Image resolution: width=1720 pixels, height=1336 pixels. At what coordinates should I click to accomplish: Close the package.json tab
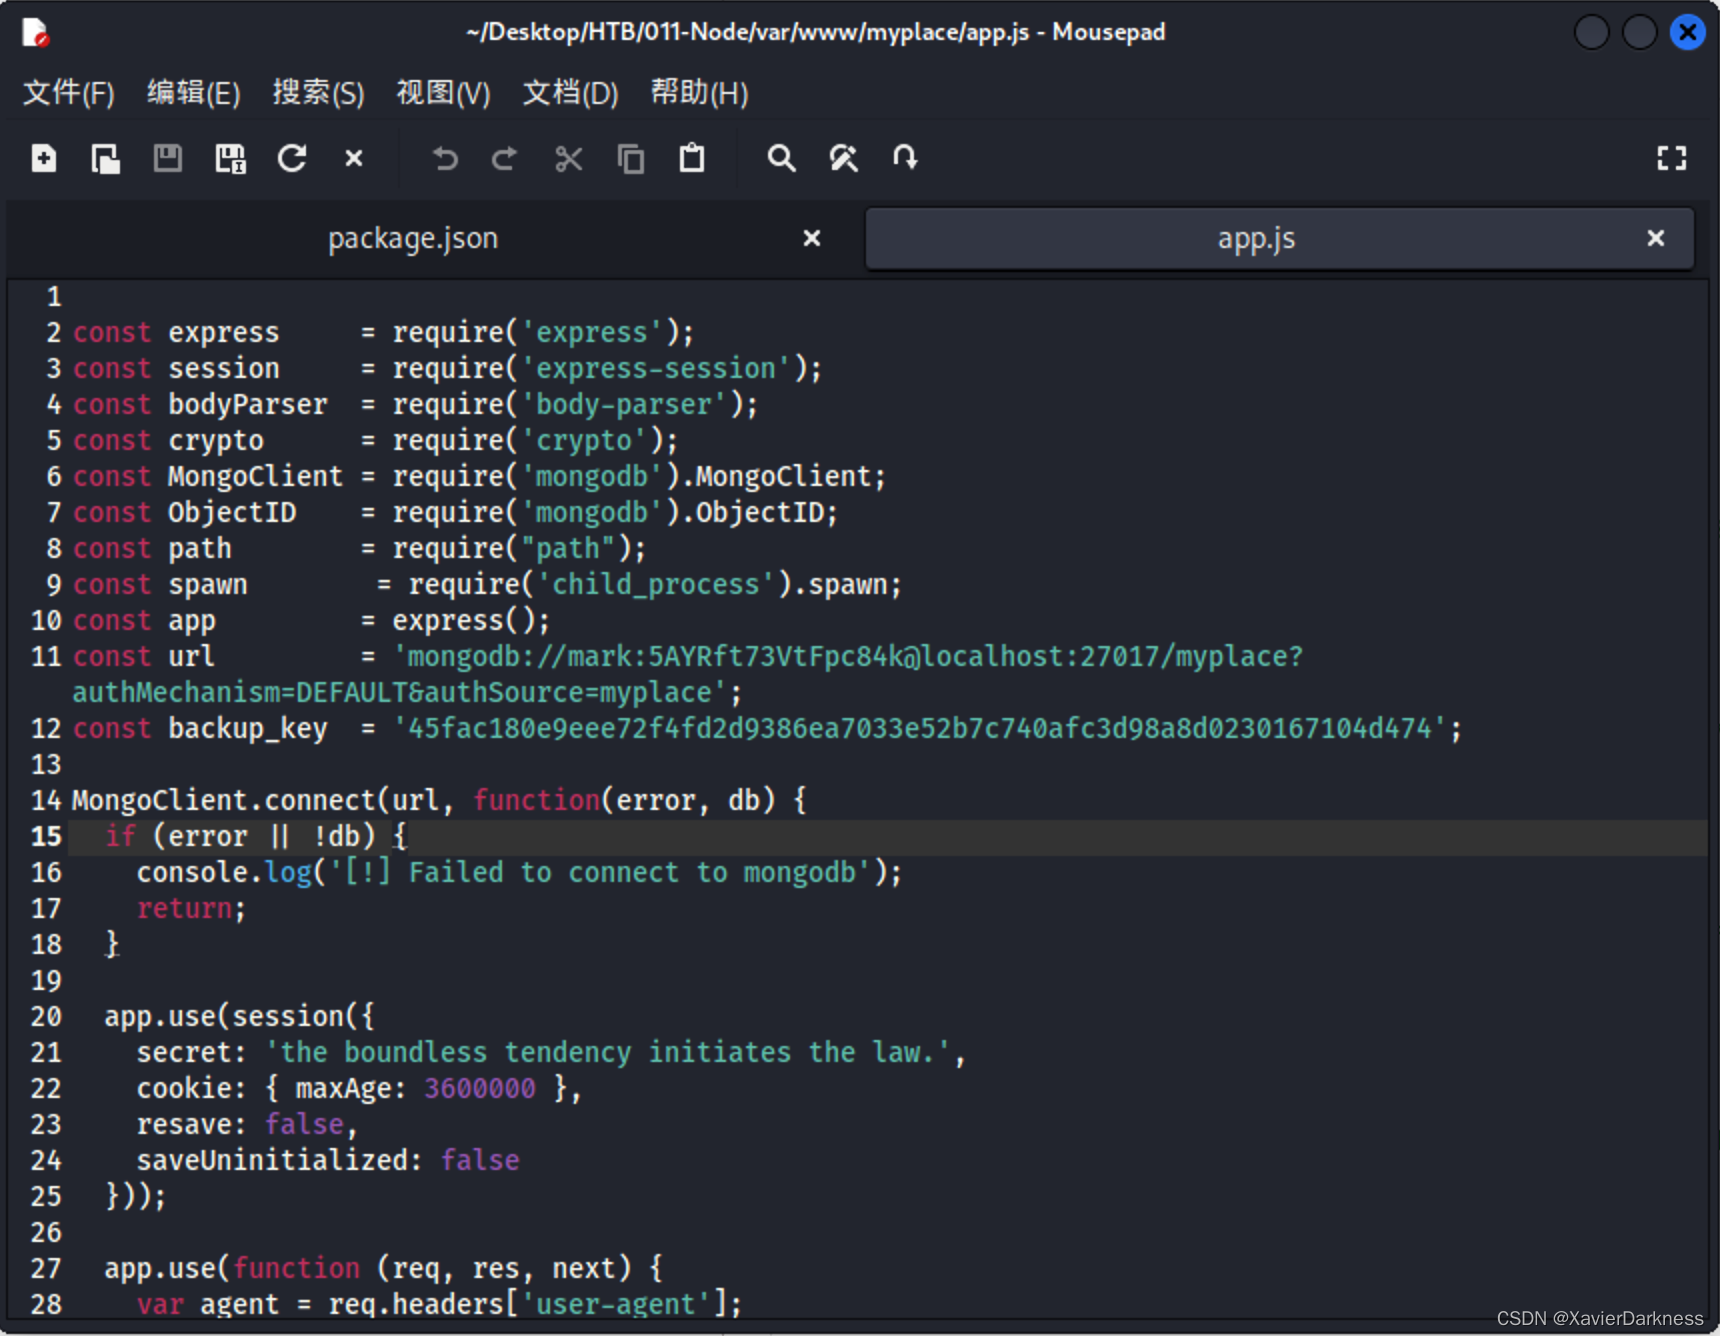[x=812, y=238]
